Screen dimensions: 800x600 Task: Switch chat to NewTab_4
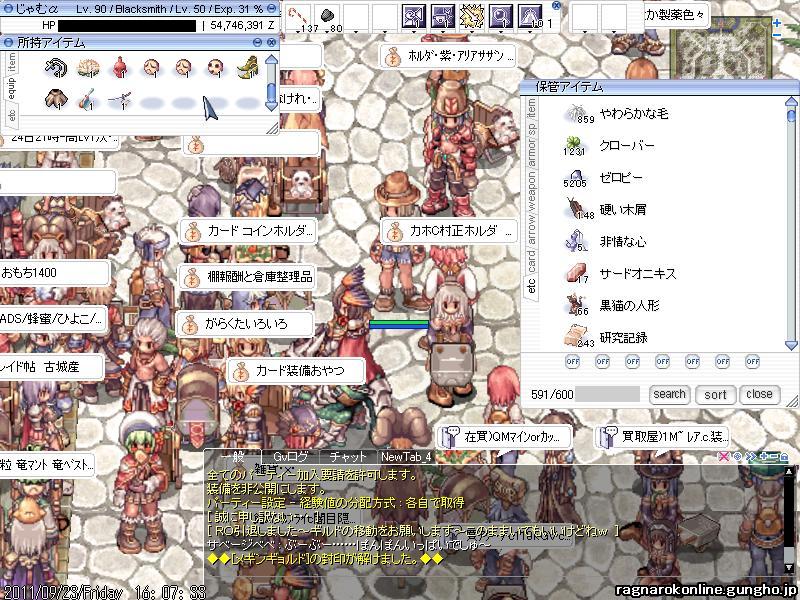click(x=406, y=457)
